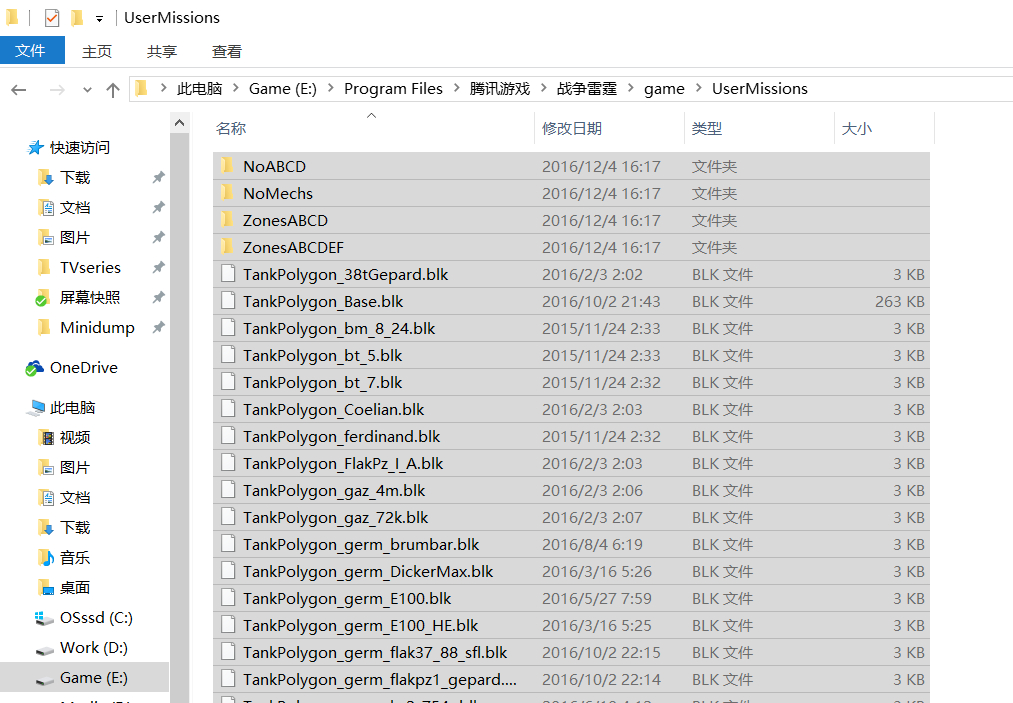Click the pin icon next to TVseries

click(158, 268)
